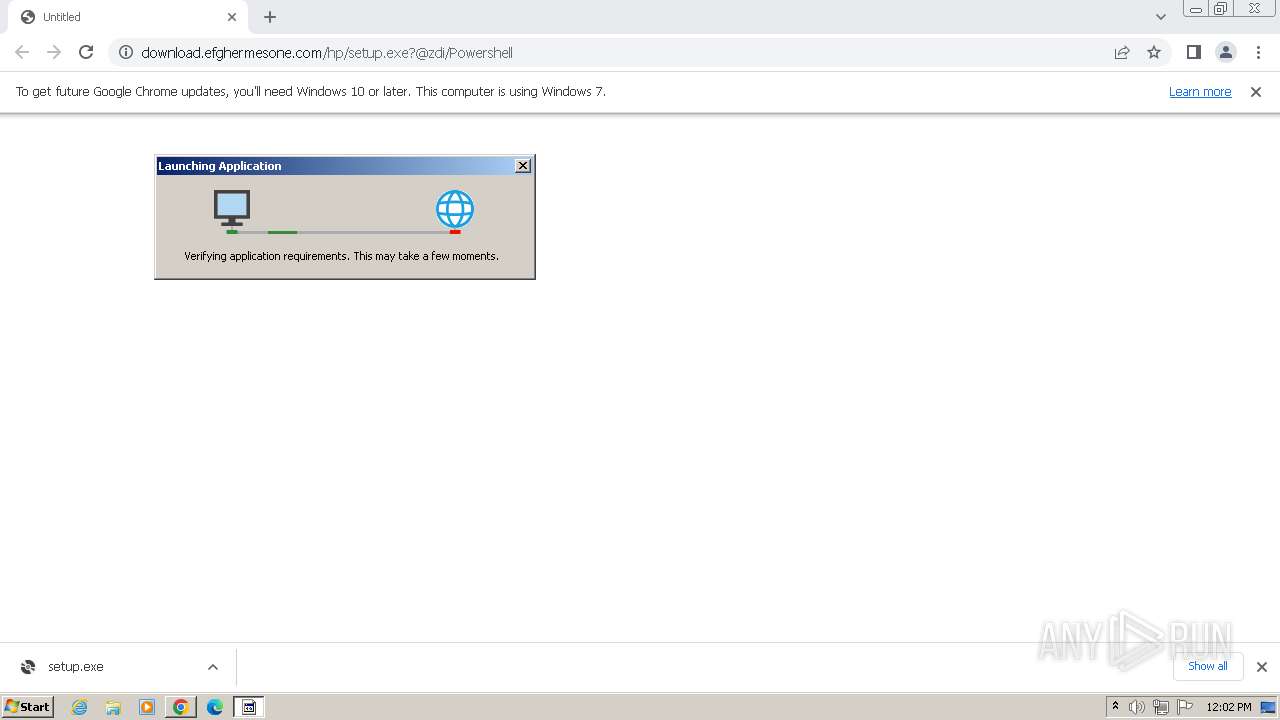Select the running application taskbar button
The width and height of the screenshot is (1280, 720).
coord(249,707)
